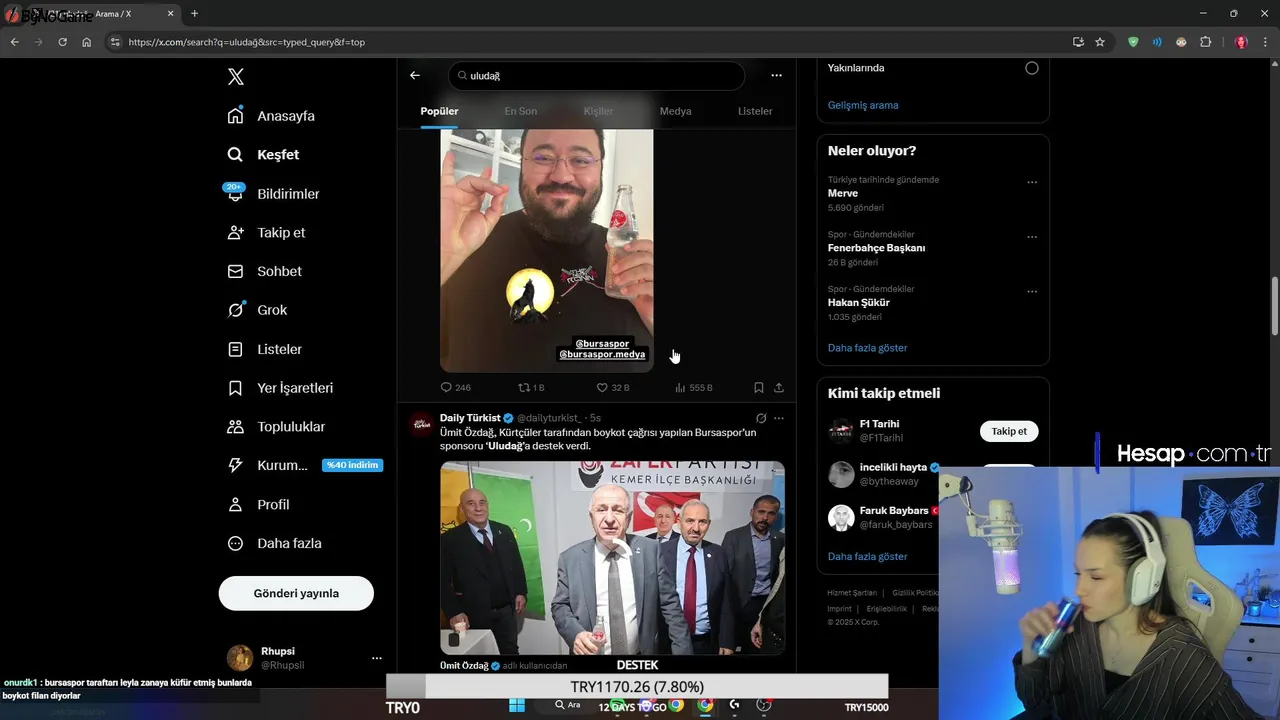This screenshot has width=1280, height=720.
Task: Open more options for Merve trend
Action: tap(1032, 182)
